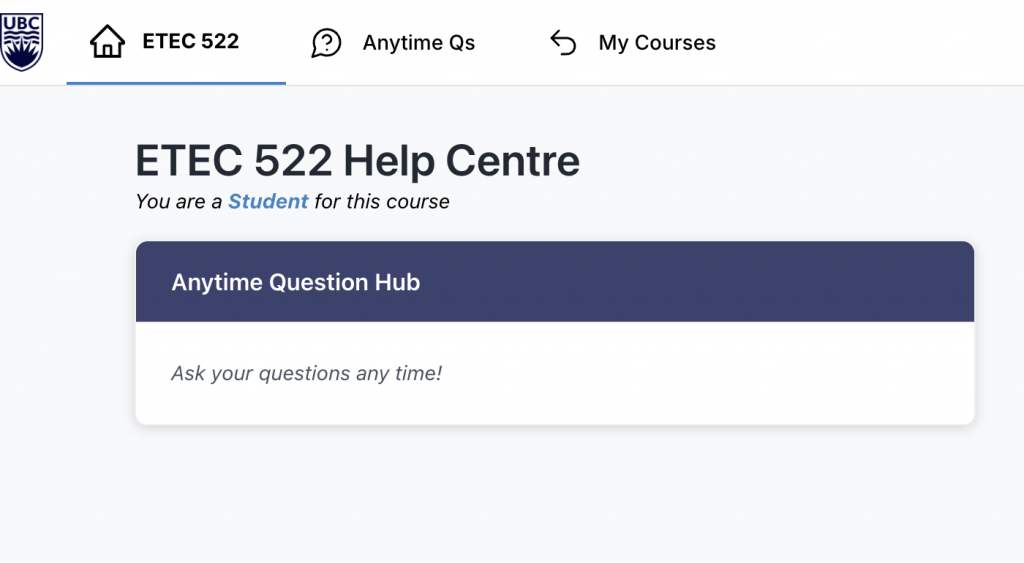The width and height of the screenshot is (1024, 563).
Task: Open the Anytime Question Hub card header
Action: click(555, 282)
